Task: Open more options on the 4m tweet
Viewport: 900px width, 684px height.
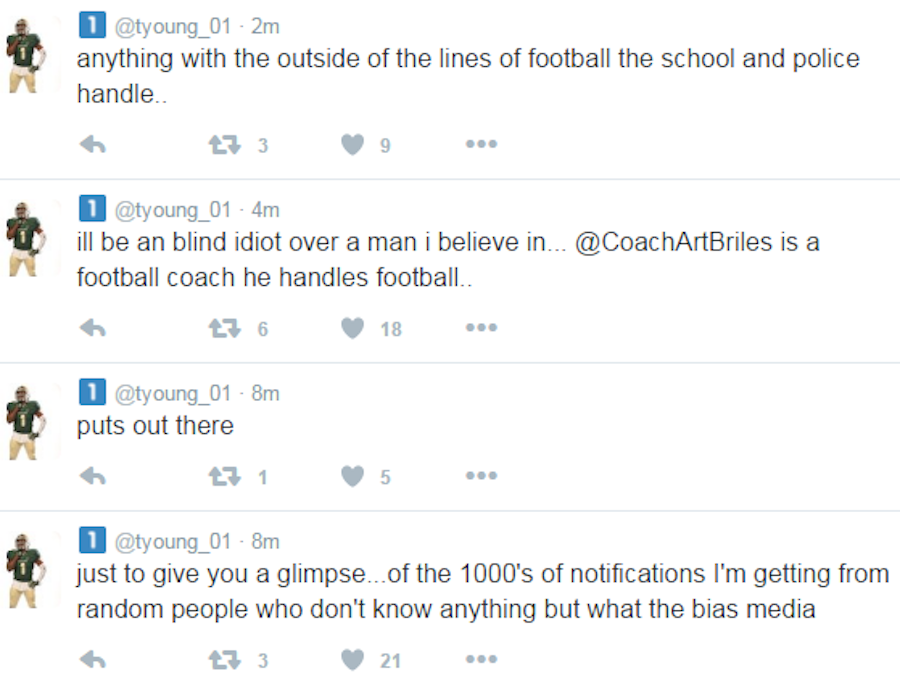Action: pyautogui.click(x=481, y=328)
